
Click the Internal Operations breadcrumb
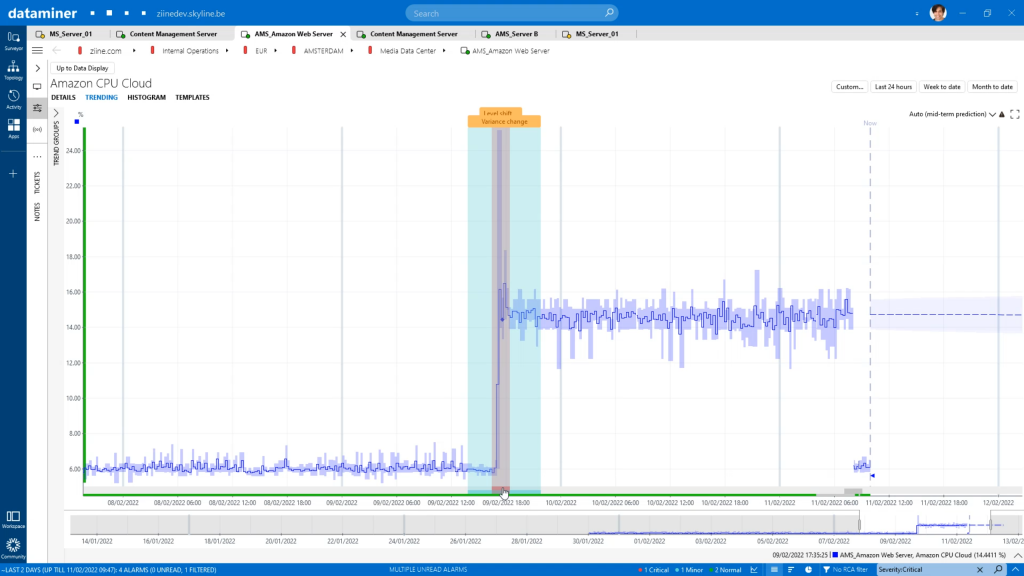point(190,50)
